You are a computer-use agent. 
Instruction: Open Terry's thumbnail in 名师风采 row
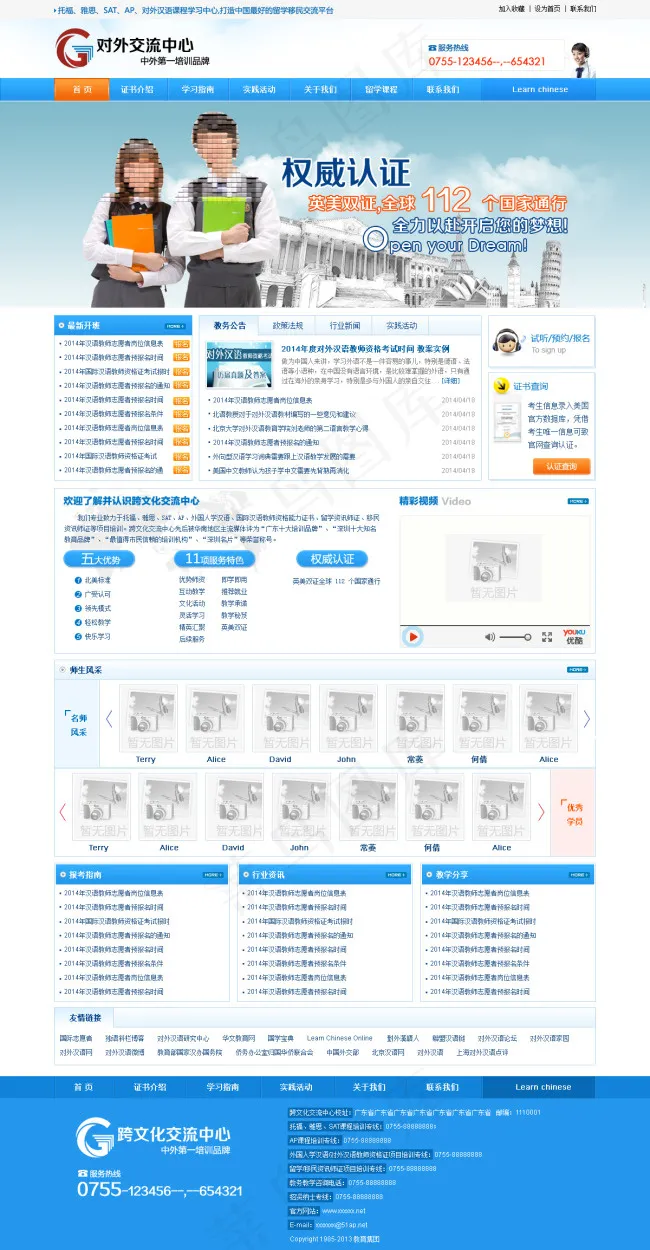pyautogui.click(x=146, y=718)
